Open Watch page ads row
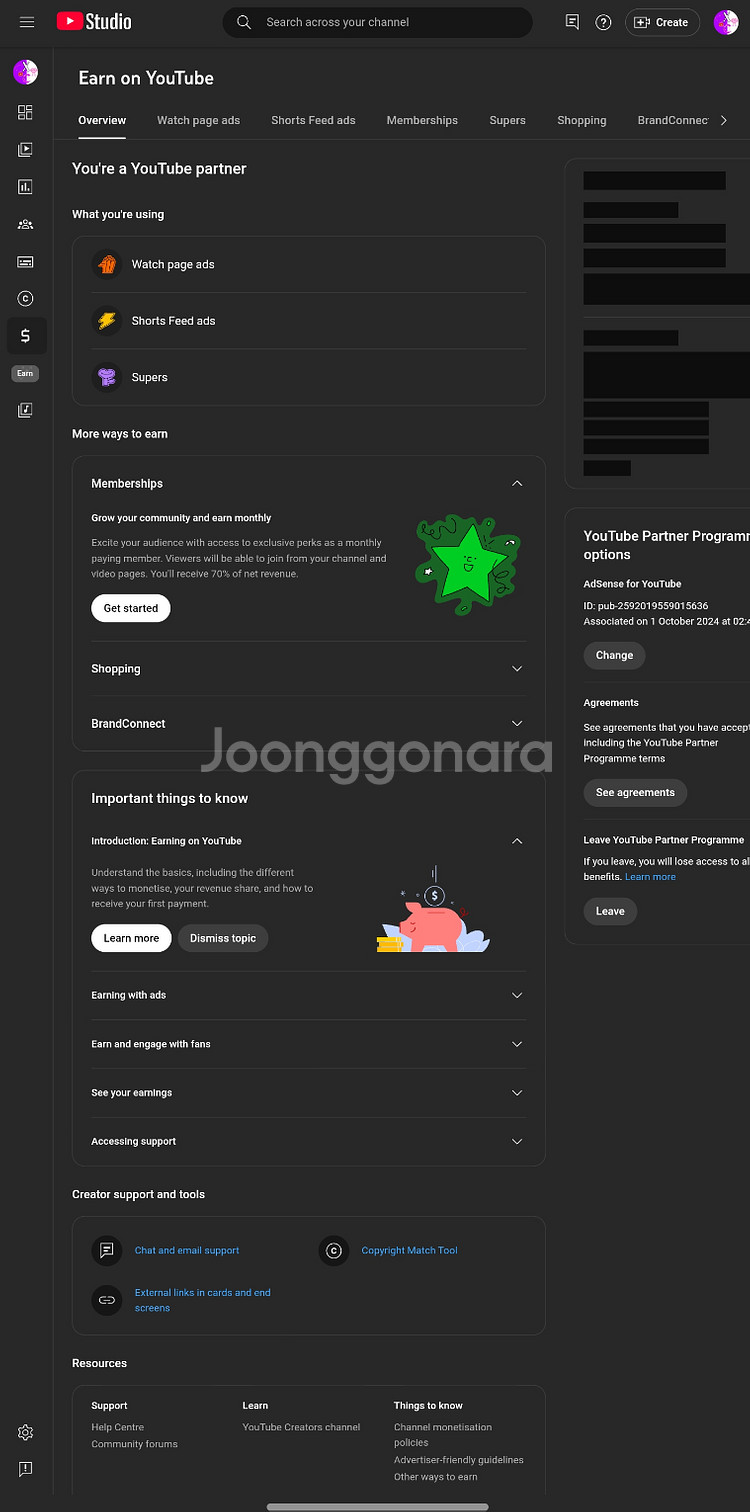The image size is (750, 1512). click(x=309, y=264)
